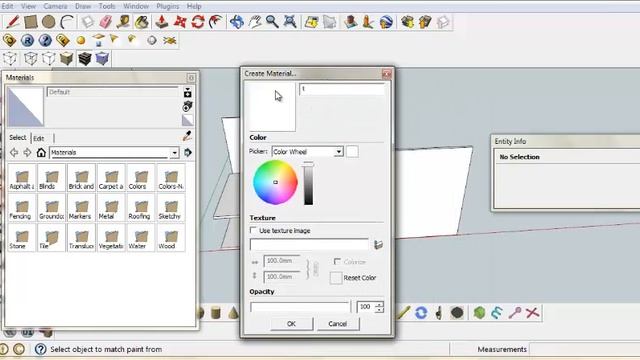Open the Roofing materials folder

[141, 208]
